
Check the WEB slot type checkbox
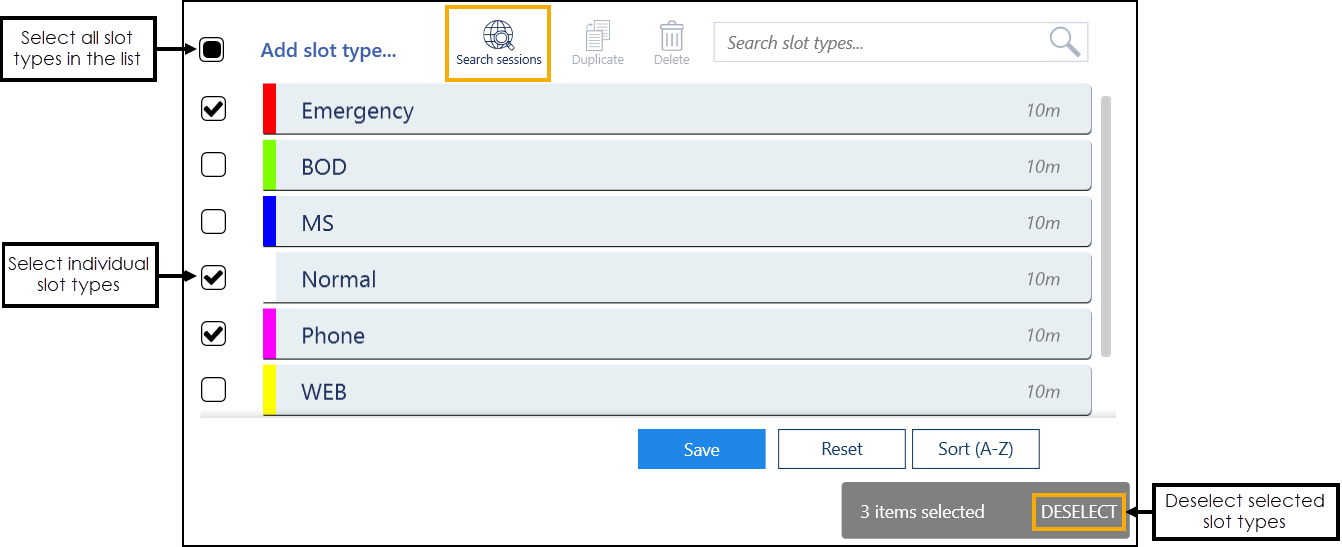click(x=214, y=389)
